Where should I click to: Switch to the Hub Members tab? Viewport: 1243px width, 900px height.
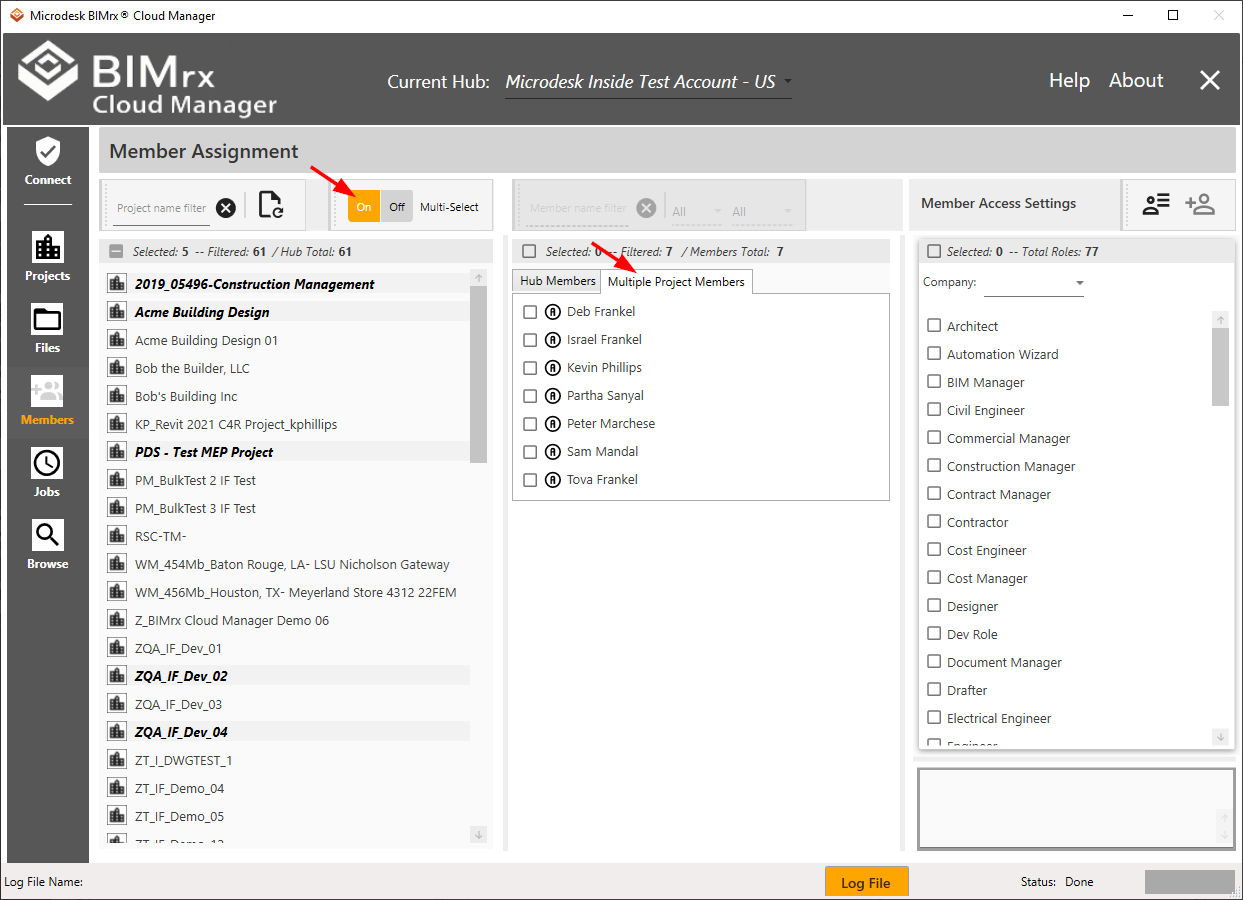pyautogui.click(x=558, y=281)
